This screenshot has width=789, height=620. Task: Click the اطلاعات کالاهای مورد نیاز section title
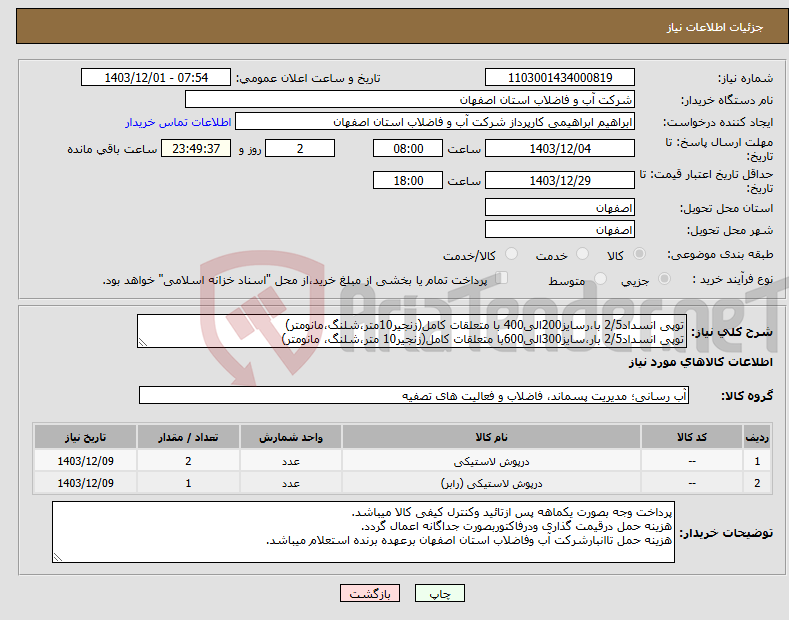point(700,362)
